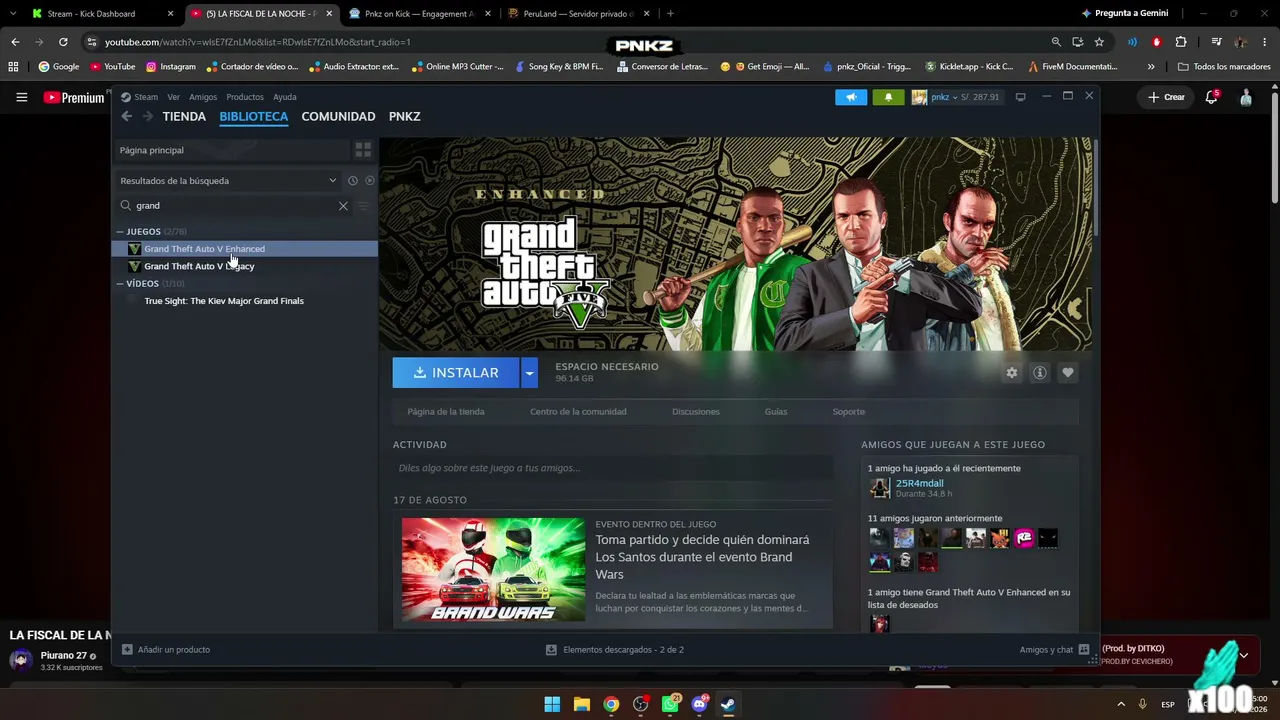Open the Amigos menu in Steam
The height and width of the screenshot is (720, 1280).
pos(203,97)
